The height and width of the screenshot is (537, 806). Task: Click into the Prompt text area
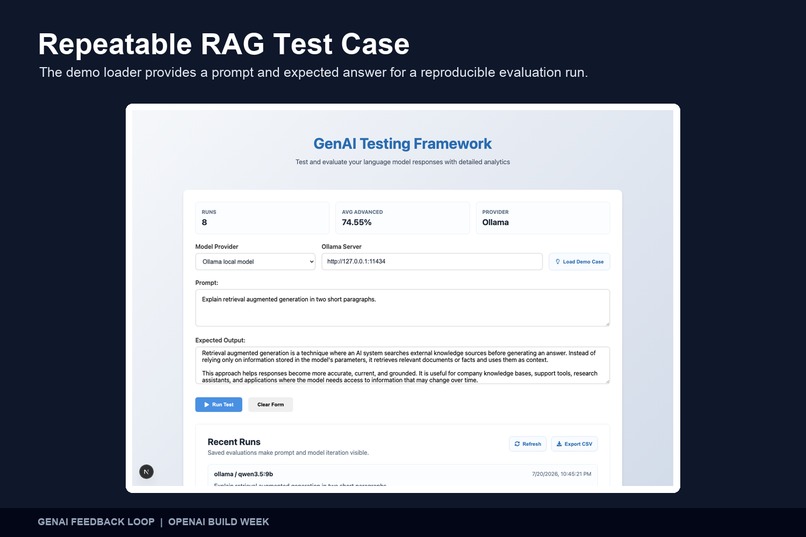point(402,308)
